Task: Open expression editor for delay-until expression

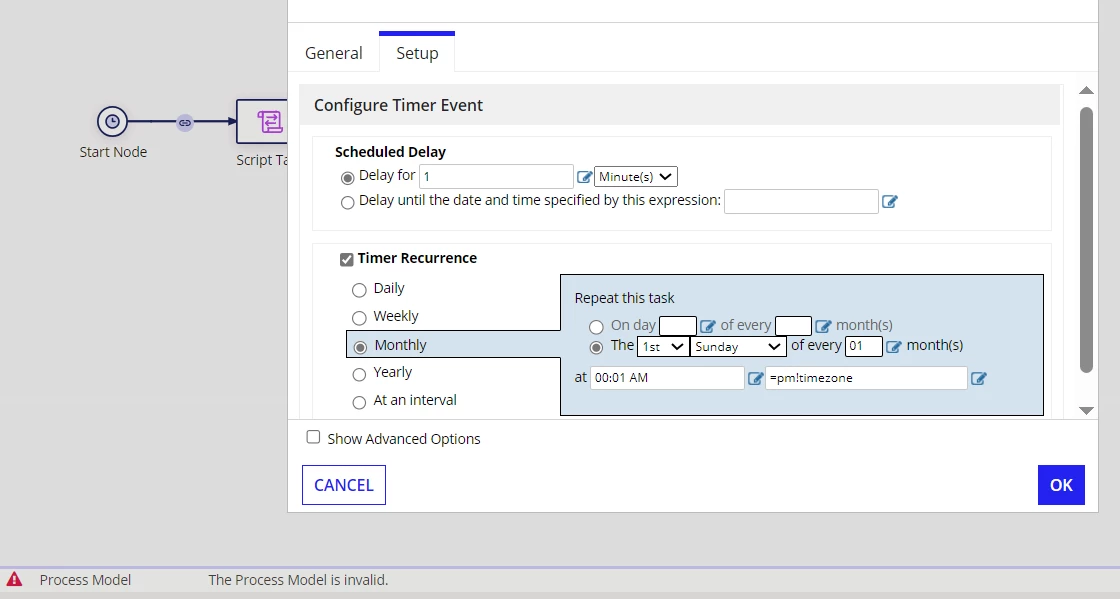Action: pos(889,201)
